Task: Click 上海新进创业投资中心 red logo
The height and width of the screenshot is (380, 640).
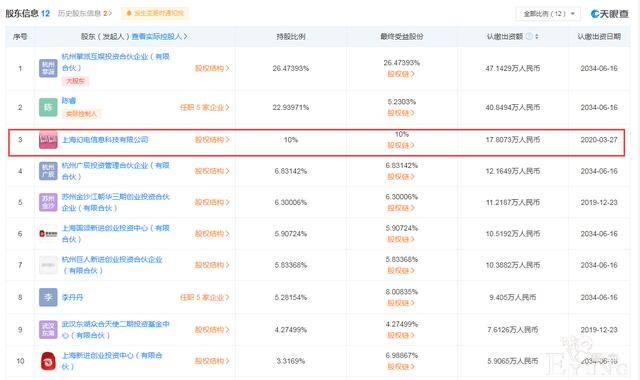Action: pyautogui.click(x=48, y=361)
